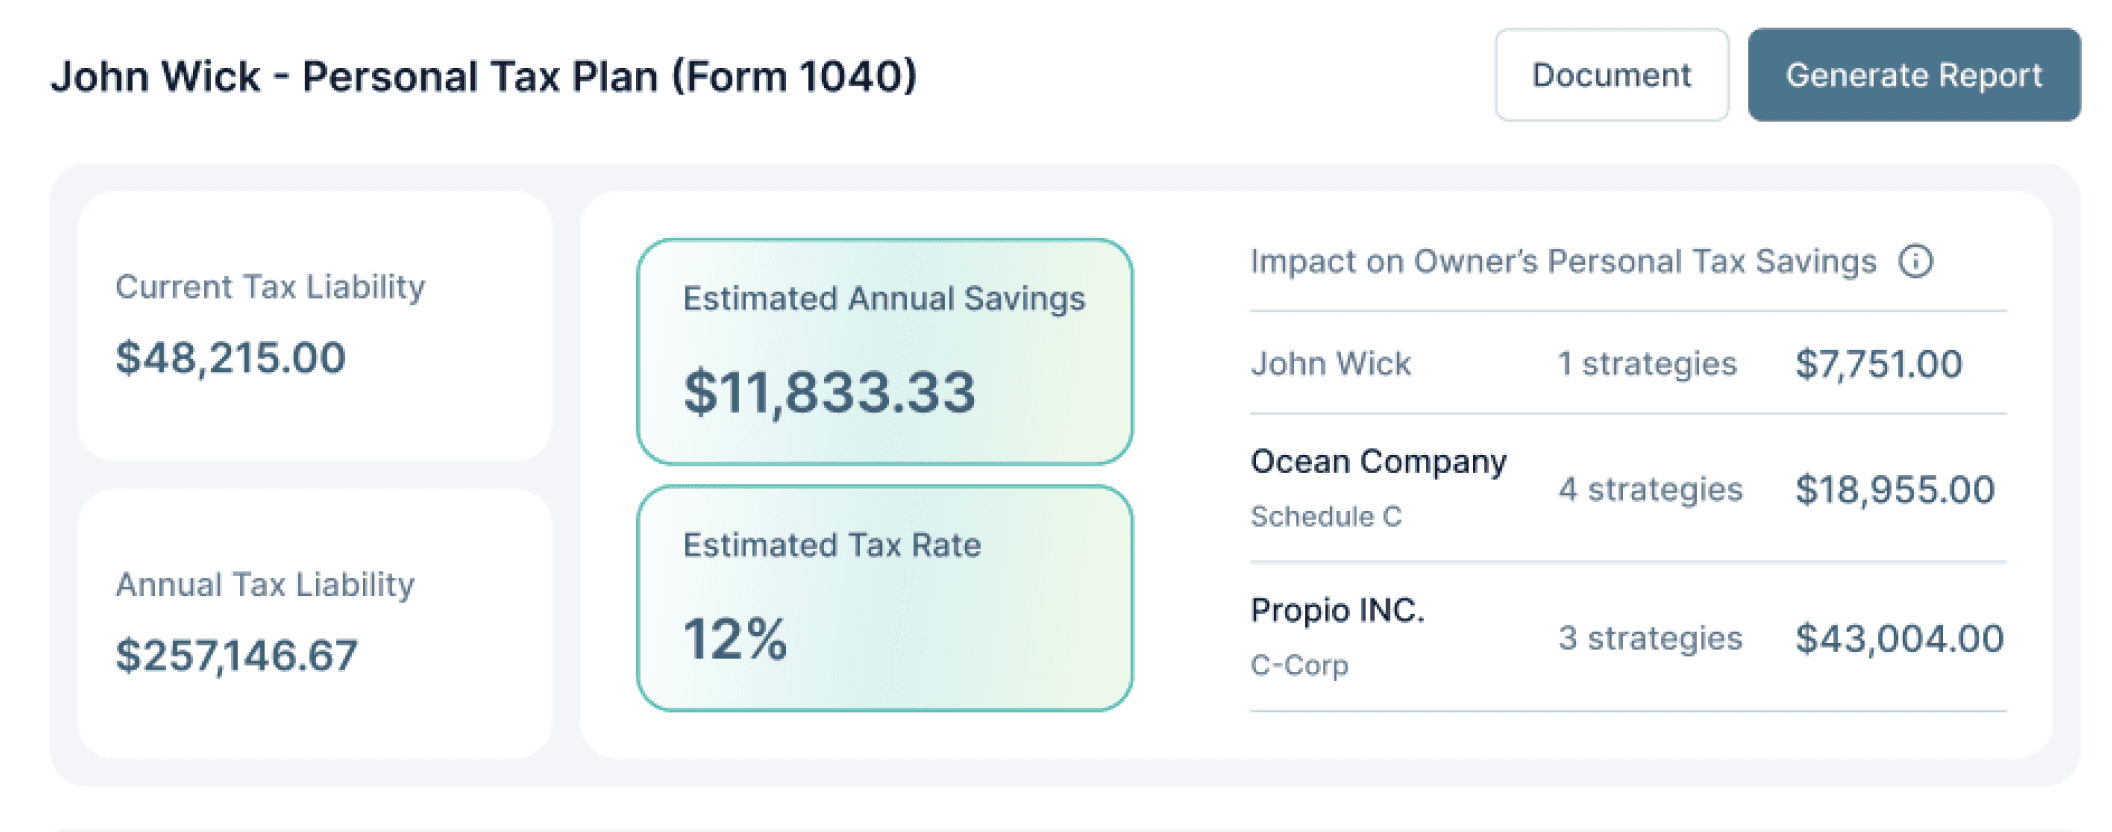Click the Schedule C entity type label

coord(1326,517)
